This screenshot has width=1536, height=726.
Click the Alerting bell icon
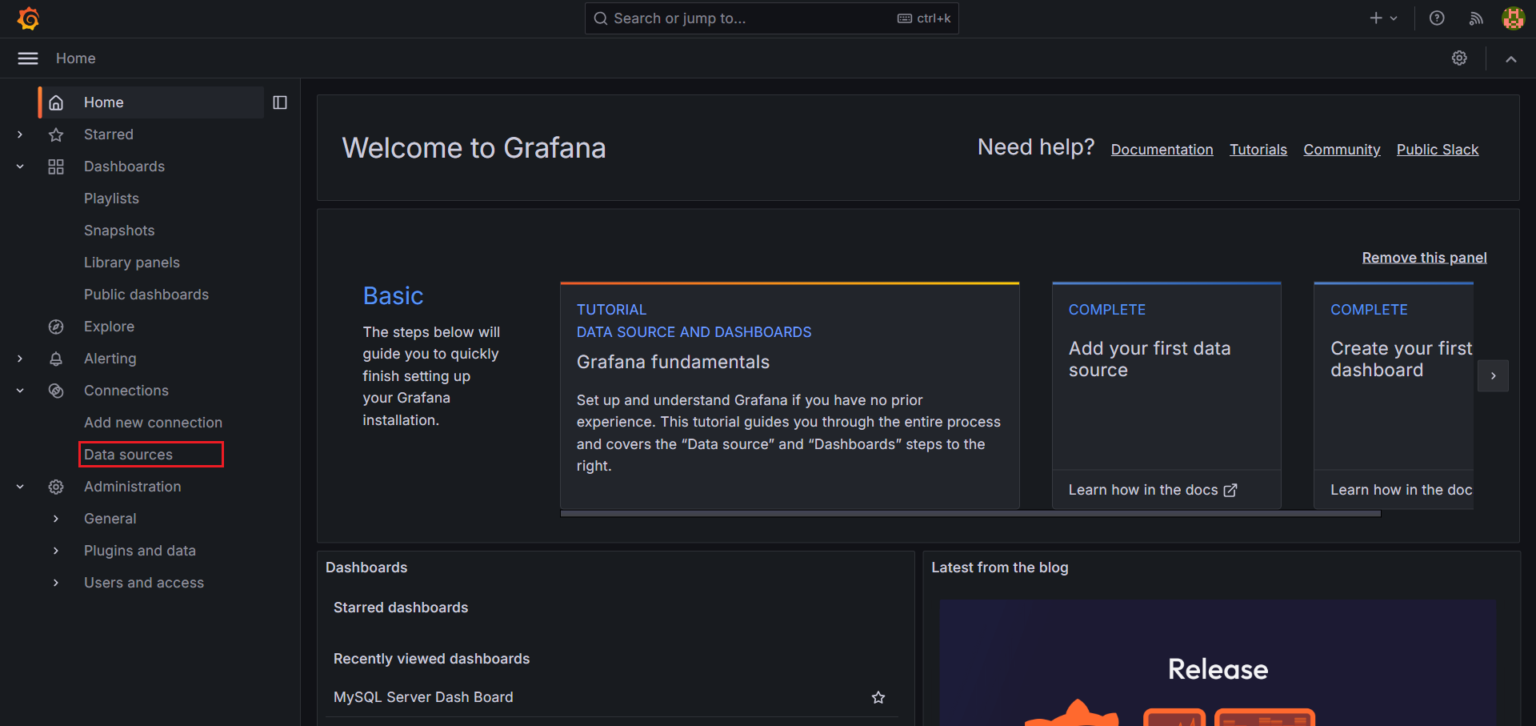(x=56, y=358)
